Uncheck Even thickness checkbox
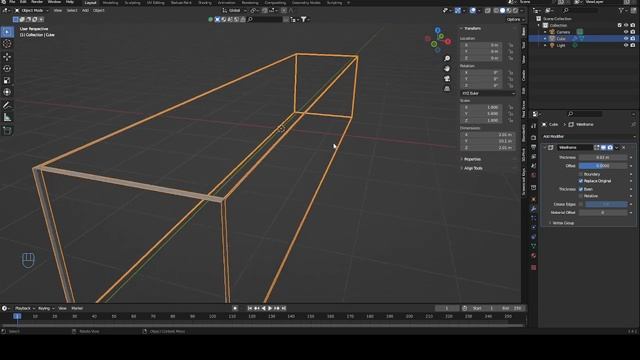640x360 pixels. point(581,189)
